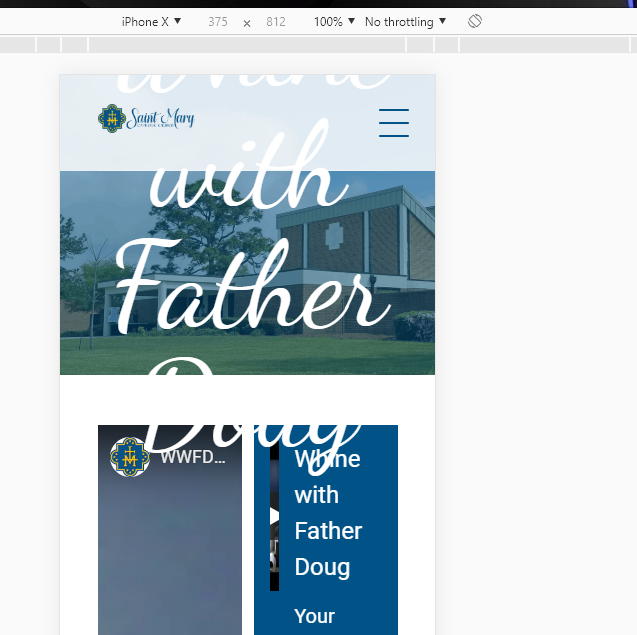Screen dimensions: 637x635
Task: Click the YouTube channel avatar badge
Action: tap(130, 457)
